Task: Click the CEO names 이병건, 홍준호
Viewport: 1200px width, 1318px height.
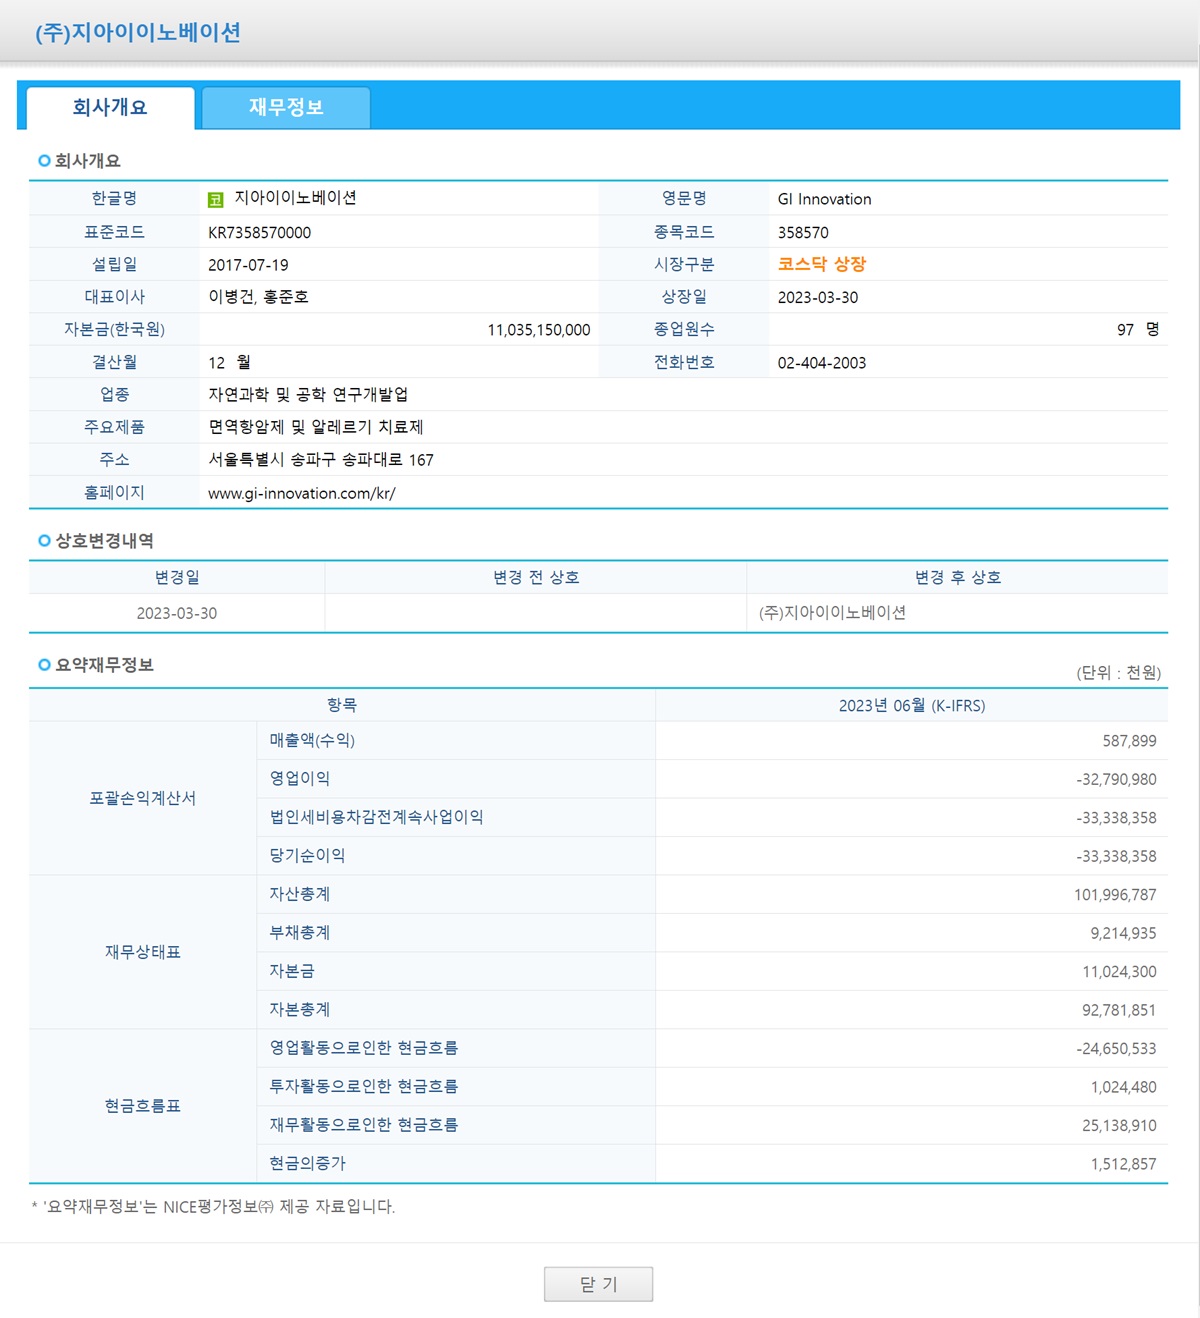Action: (x=258, y=297)
